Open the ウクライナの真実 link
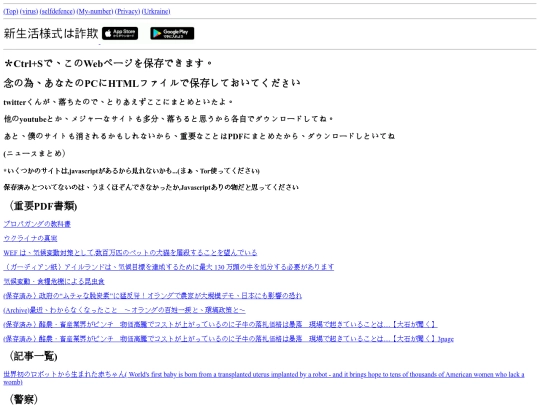 pos(30,238)
